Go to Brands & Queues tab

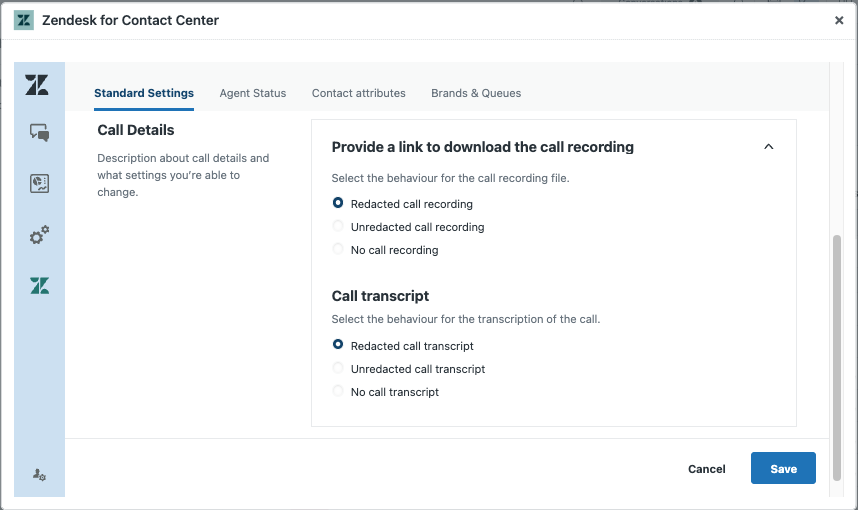[x=476, y=93]
